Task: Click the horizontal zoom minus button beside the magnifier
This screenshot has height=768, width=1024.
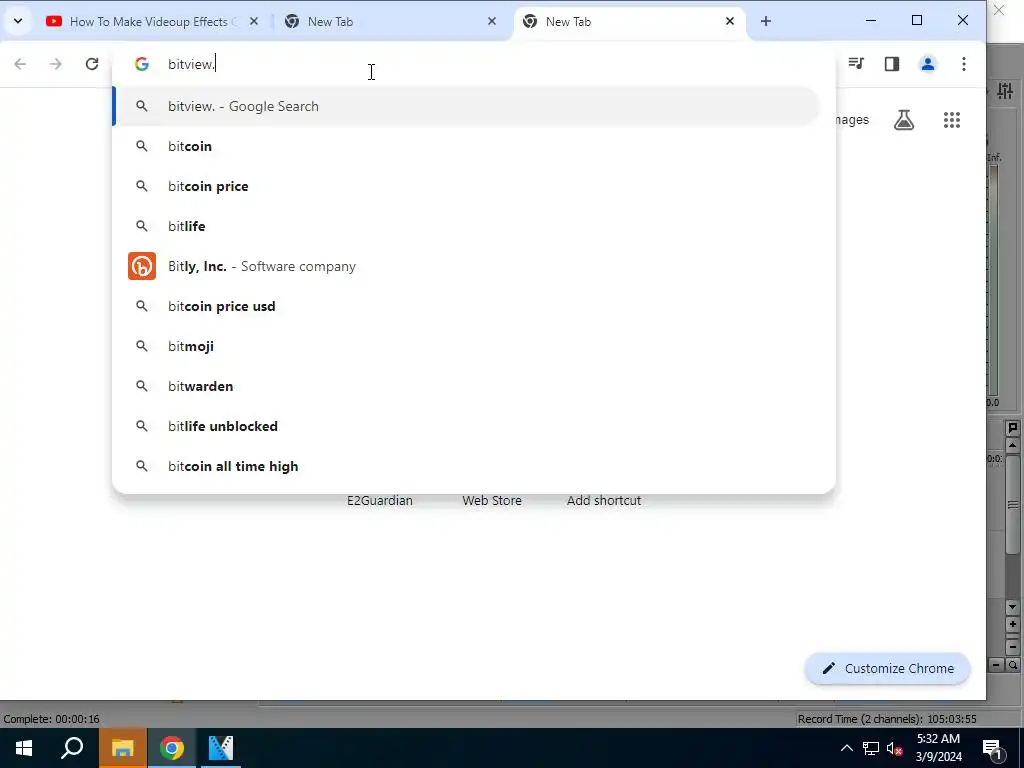Action: pyautogui.click(x=996, y=665)
